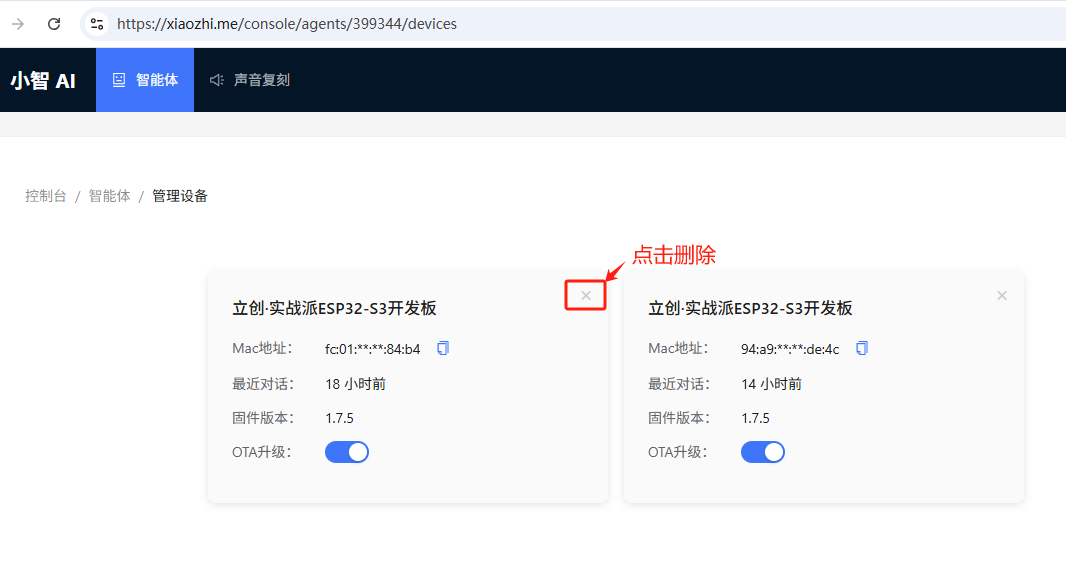The width and height of the screenshot is (1066, 577).
Task: Delete the device with Mac 94:a9:**:**:de:4c
Action: point(1001,296)
